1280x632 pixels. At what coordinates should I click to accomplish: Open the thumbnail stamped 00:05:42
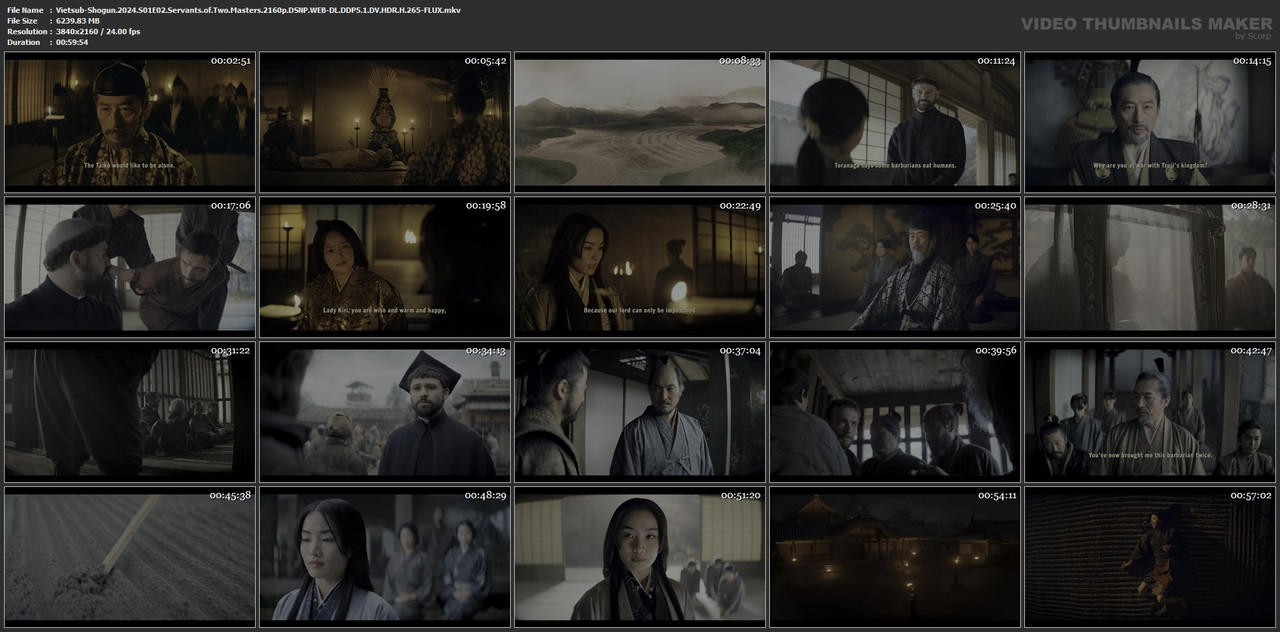tap(384, 122)
